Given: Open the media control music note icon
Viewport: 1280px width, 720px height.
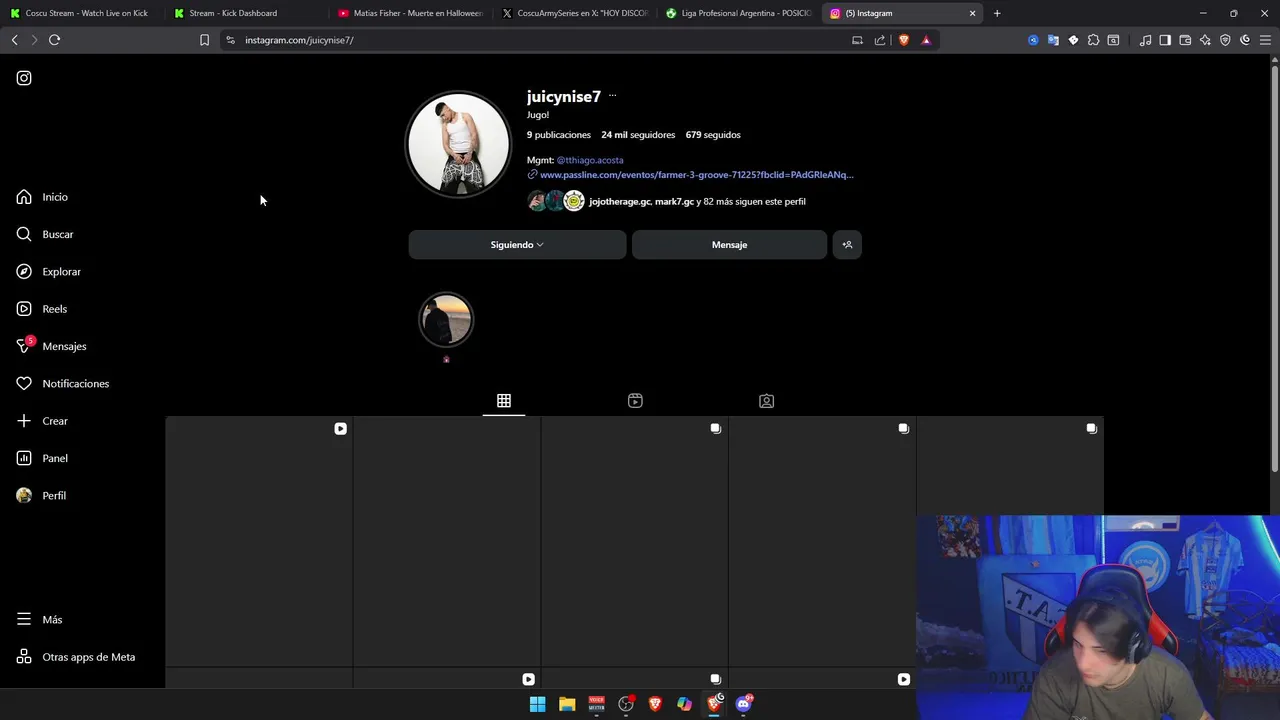Looking at the screenshot, I should [x=1146, y=40].
